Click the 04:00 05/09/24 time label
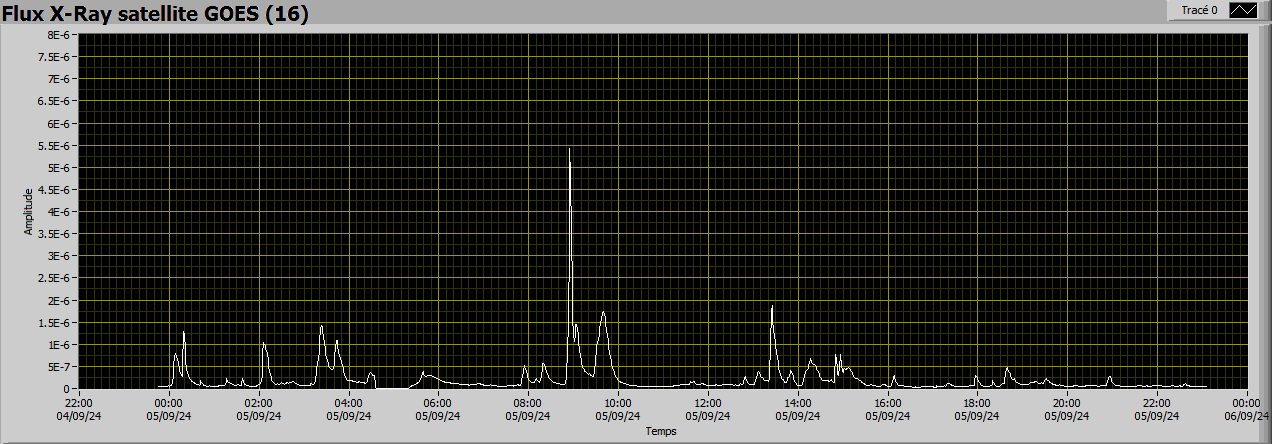Image resolution: width=1272 pixels, height=444 pixels. (348, 409)
